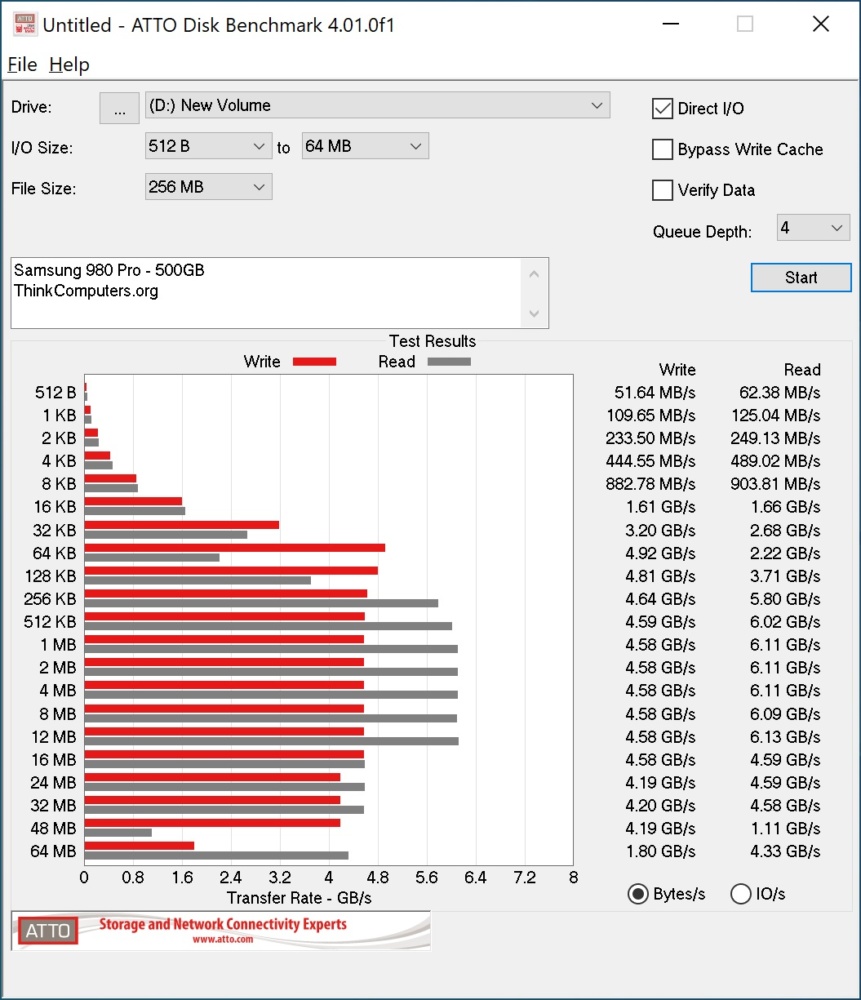Click the drive browse '...' button
Screen dimensions: 861x1000
click(119, 108)
